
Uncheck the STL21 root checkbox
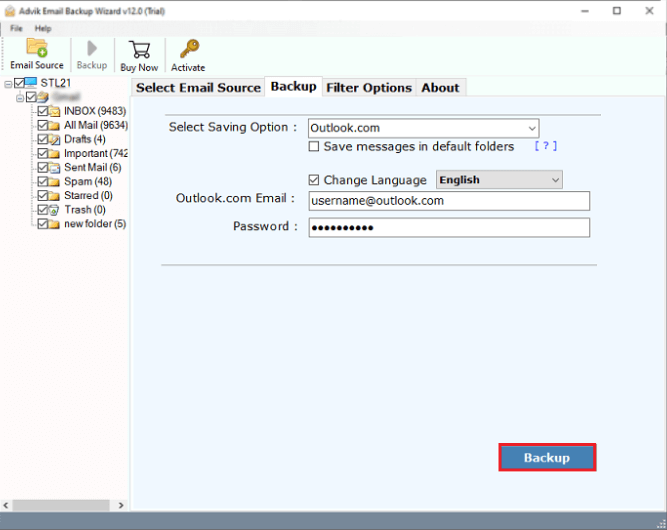(x=19, y=83)
